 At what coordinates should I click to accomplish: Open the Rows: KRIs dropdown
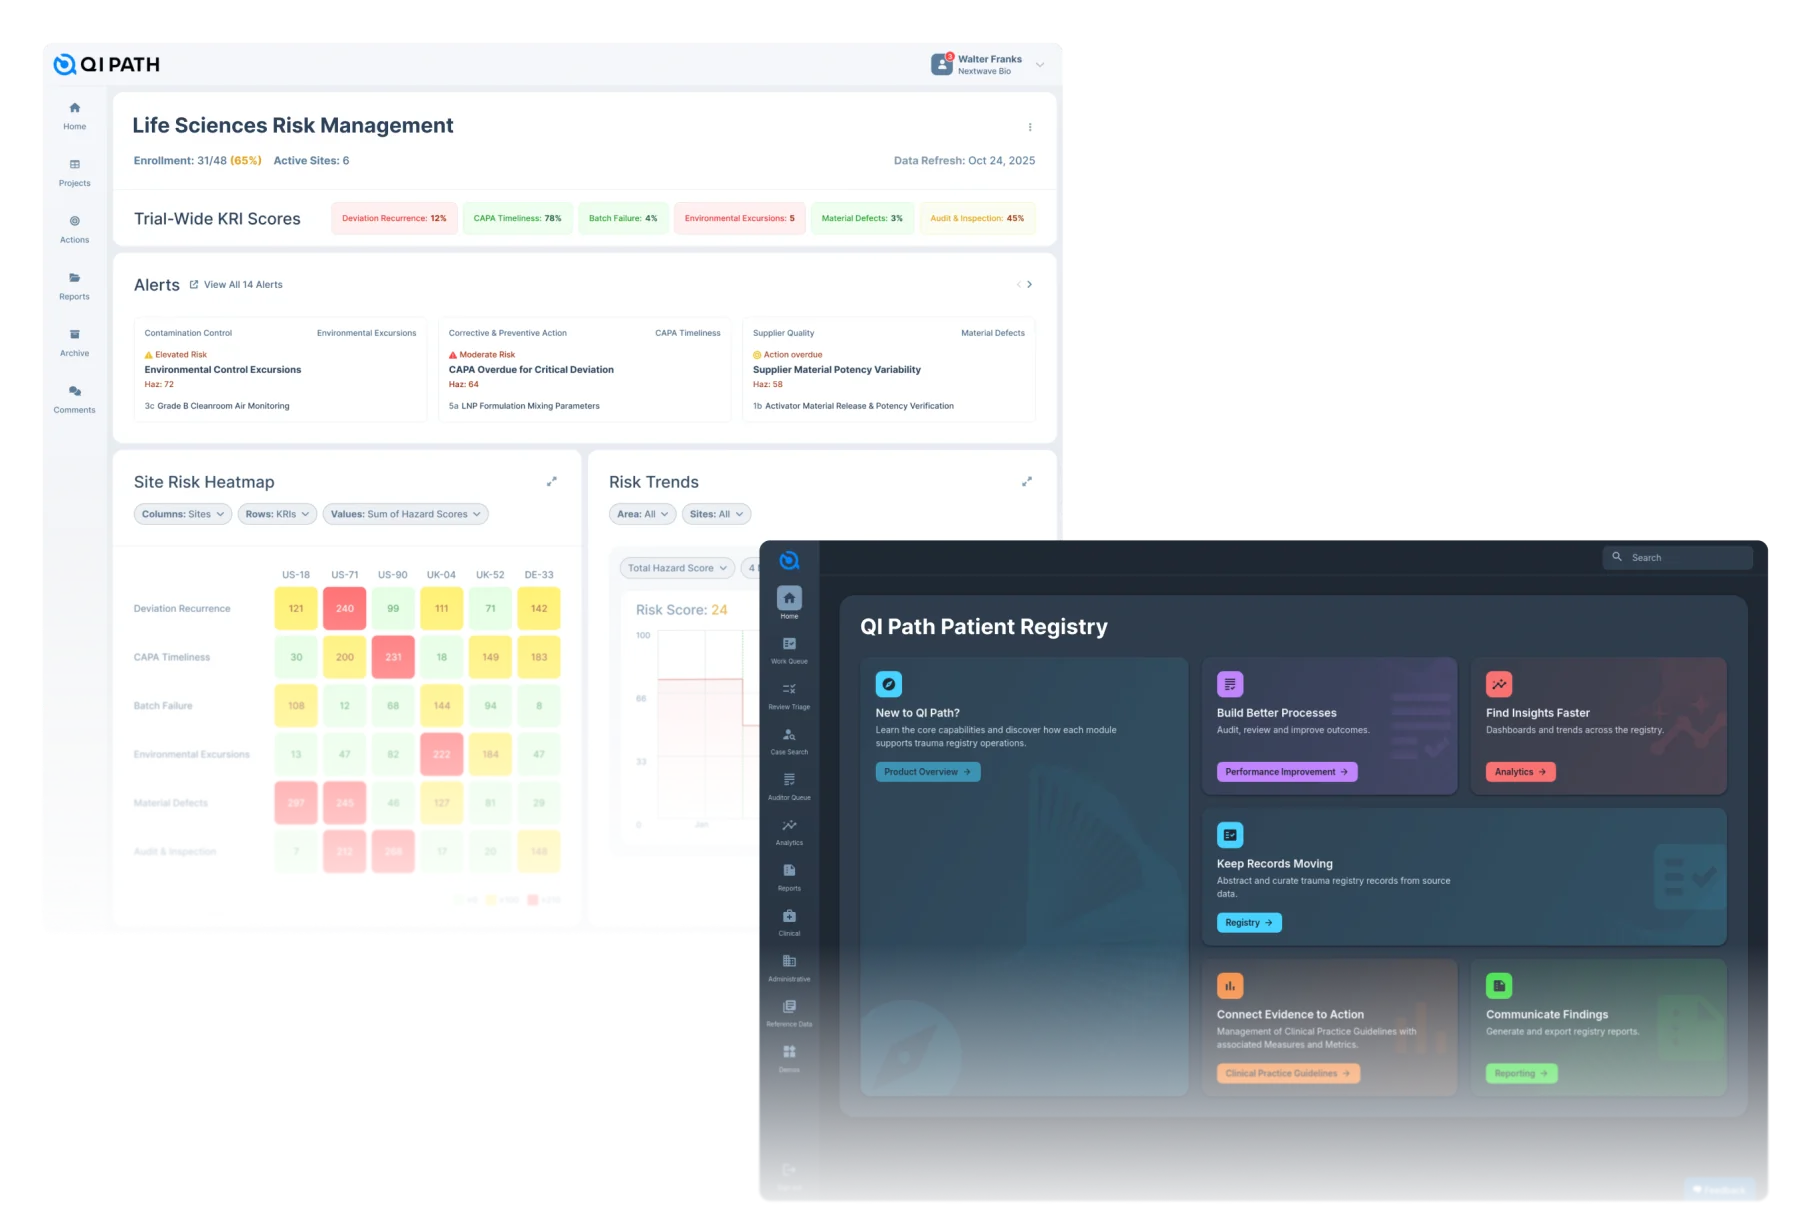coord(277,514)
